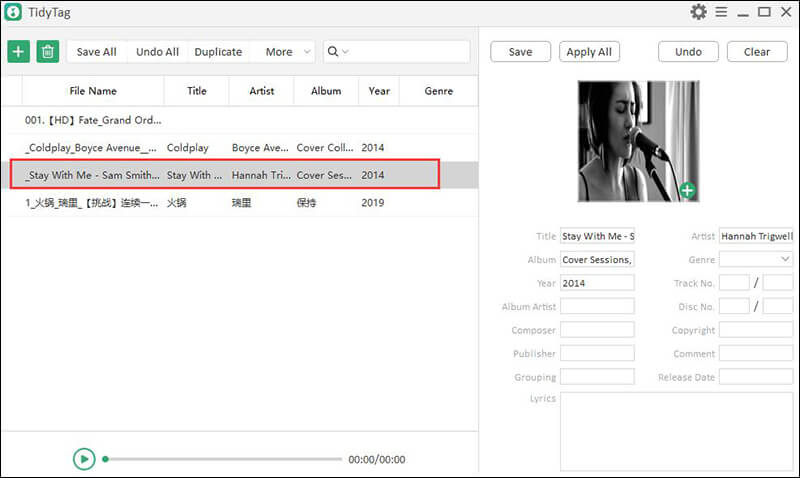Click the playback progress slider handle
Image resolution: width=800 pixels, height=478 pixels.
105,459
